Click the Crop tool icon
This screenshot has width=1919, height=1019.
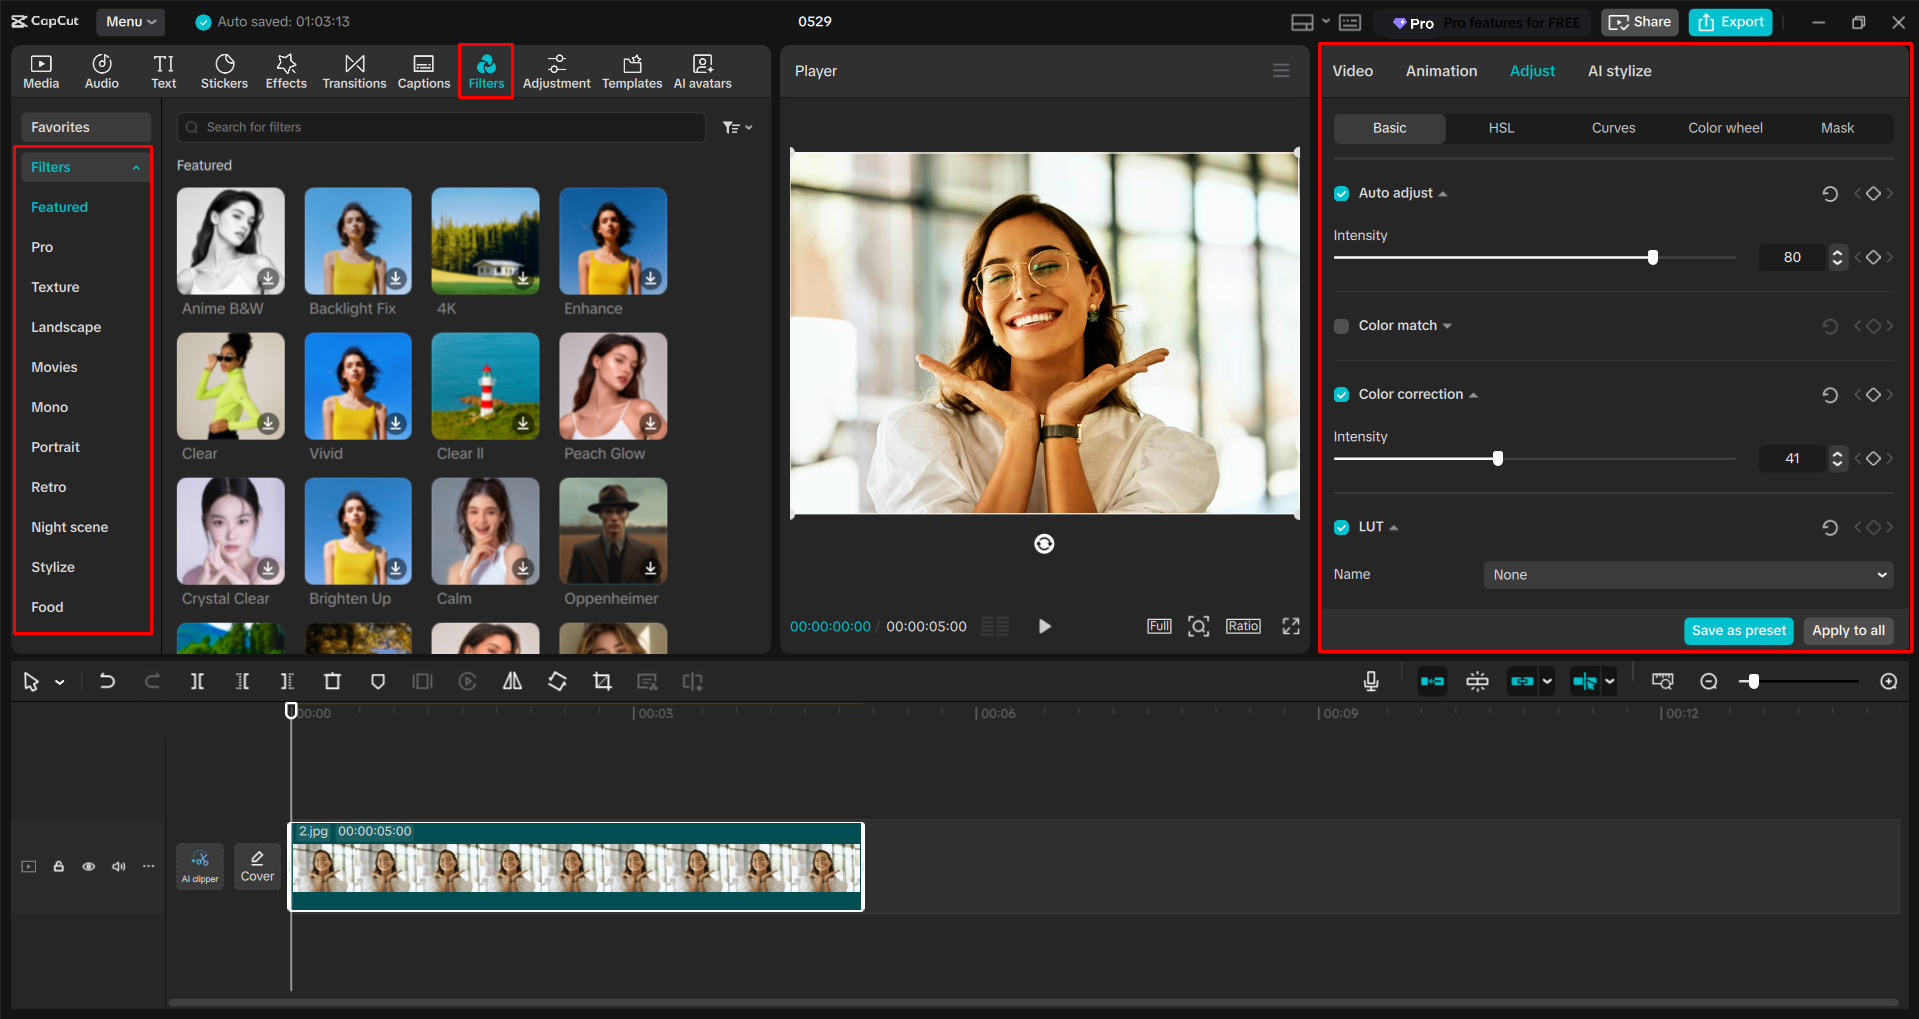point(602,681)
